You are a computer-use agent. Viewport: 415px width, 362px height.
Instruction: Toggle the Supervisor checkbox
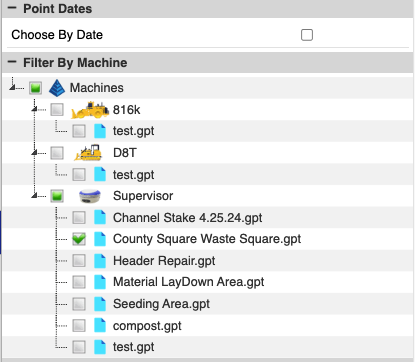coord(57,196)
